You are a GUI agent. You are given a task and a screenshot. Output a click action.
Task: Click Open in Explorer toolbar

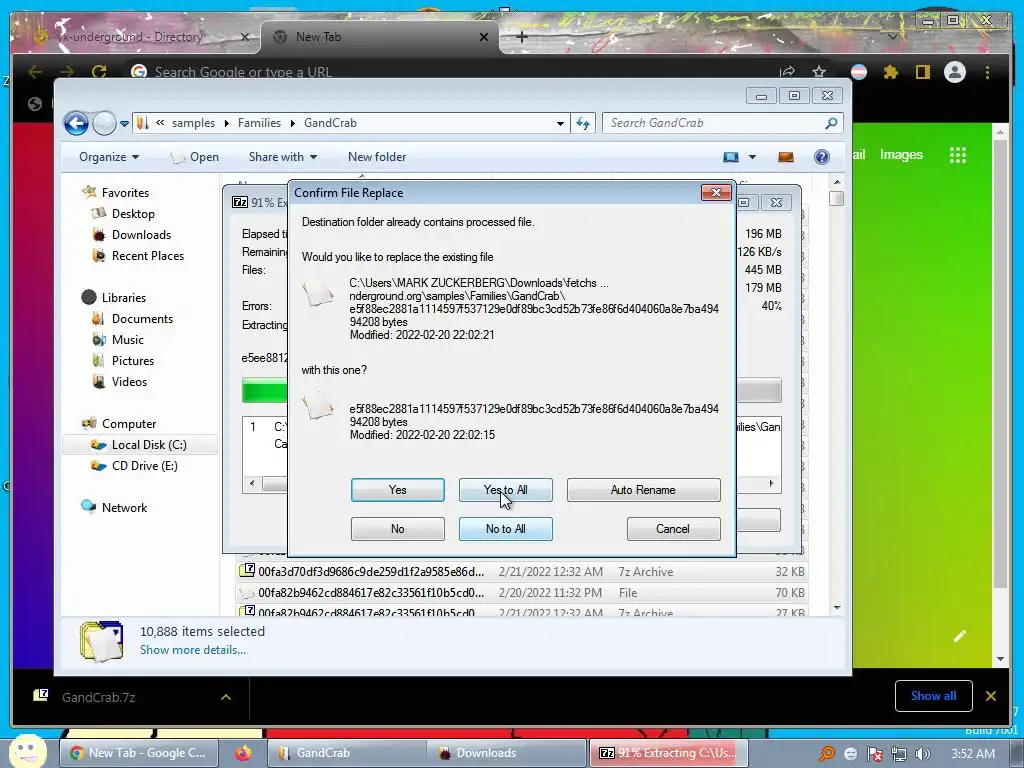[x=195, y=157]
